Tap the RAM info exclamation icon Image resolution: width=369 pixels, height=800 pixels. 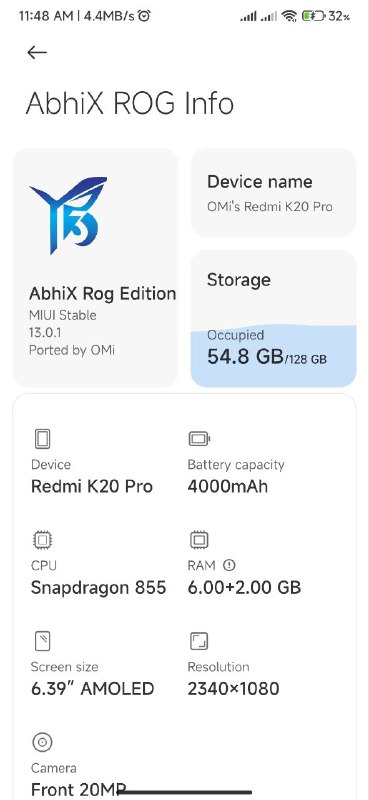click(x=230, y=565)
